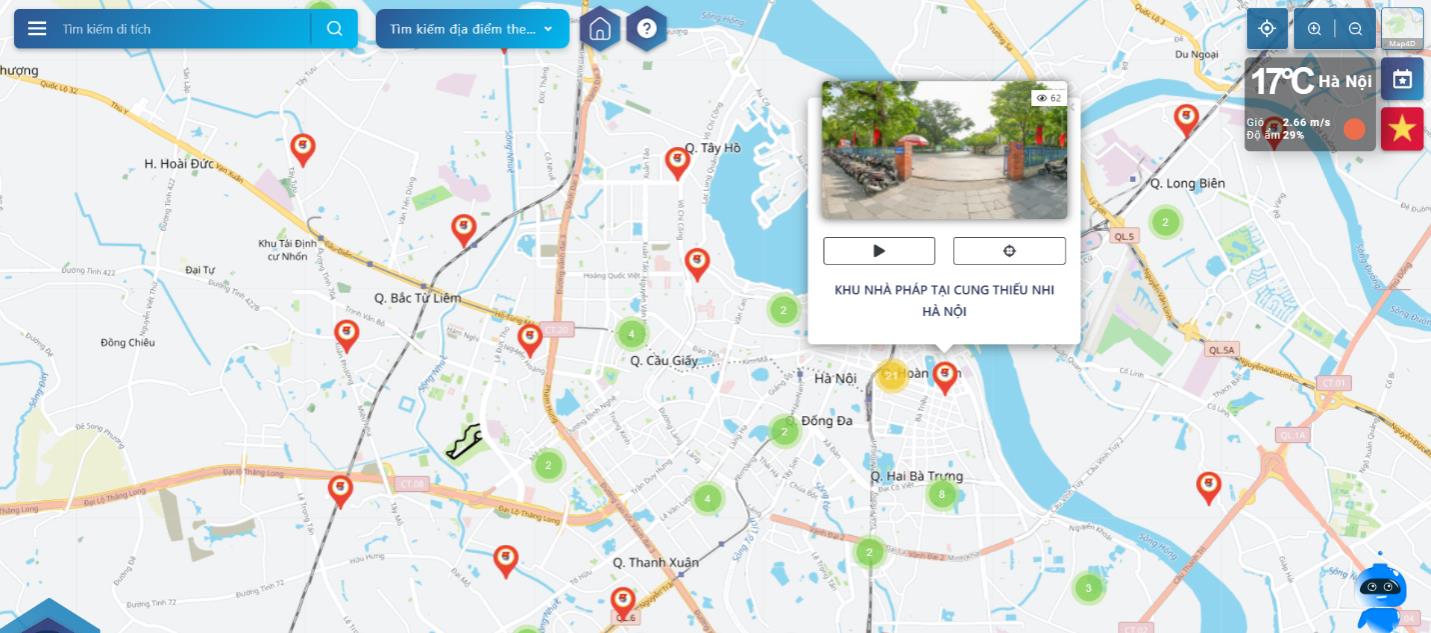1431x633 pixels.
Task: Expand the yellow cluster marker with 21
Action: point(891,376)
